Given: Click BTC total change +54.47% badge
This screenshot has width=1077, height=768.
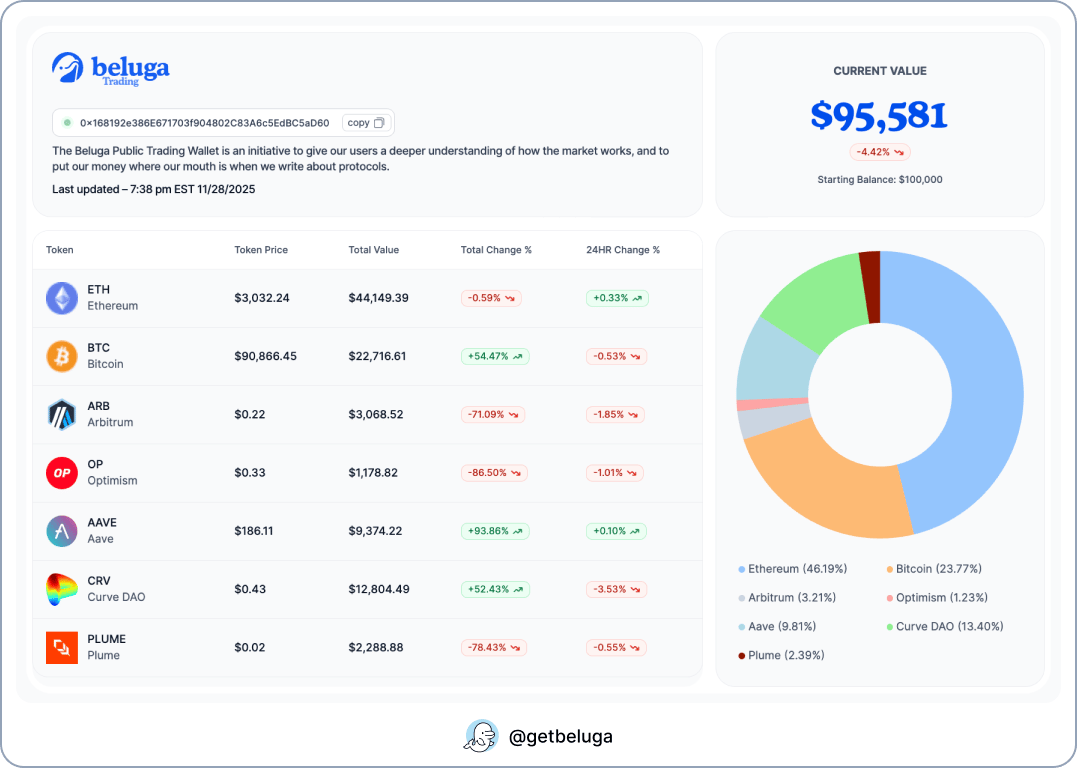Looking at the screenshot, I should click(x=495, y=357).
